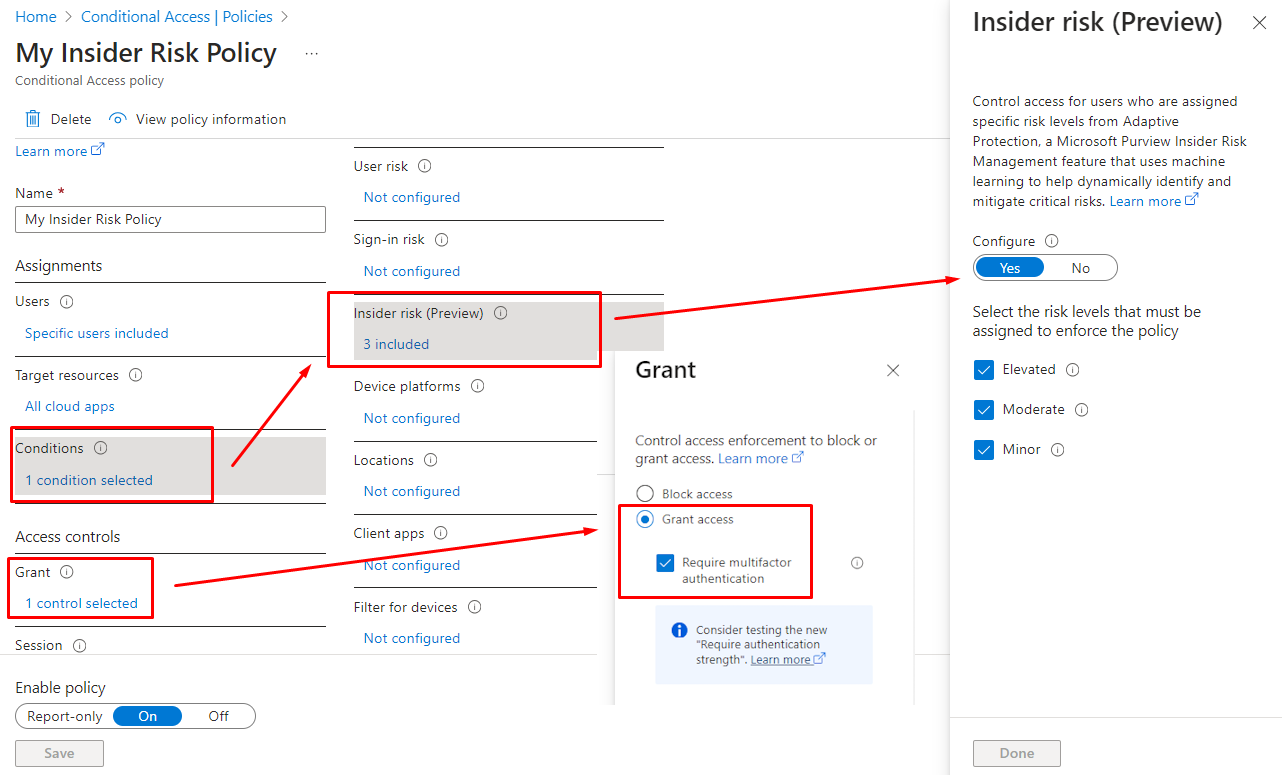The height and width of the screenshot is (775, 1282).
Task: Switch Enable policy to Report-only
Action: click(65, 716)
